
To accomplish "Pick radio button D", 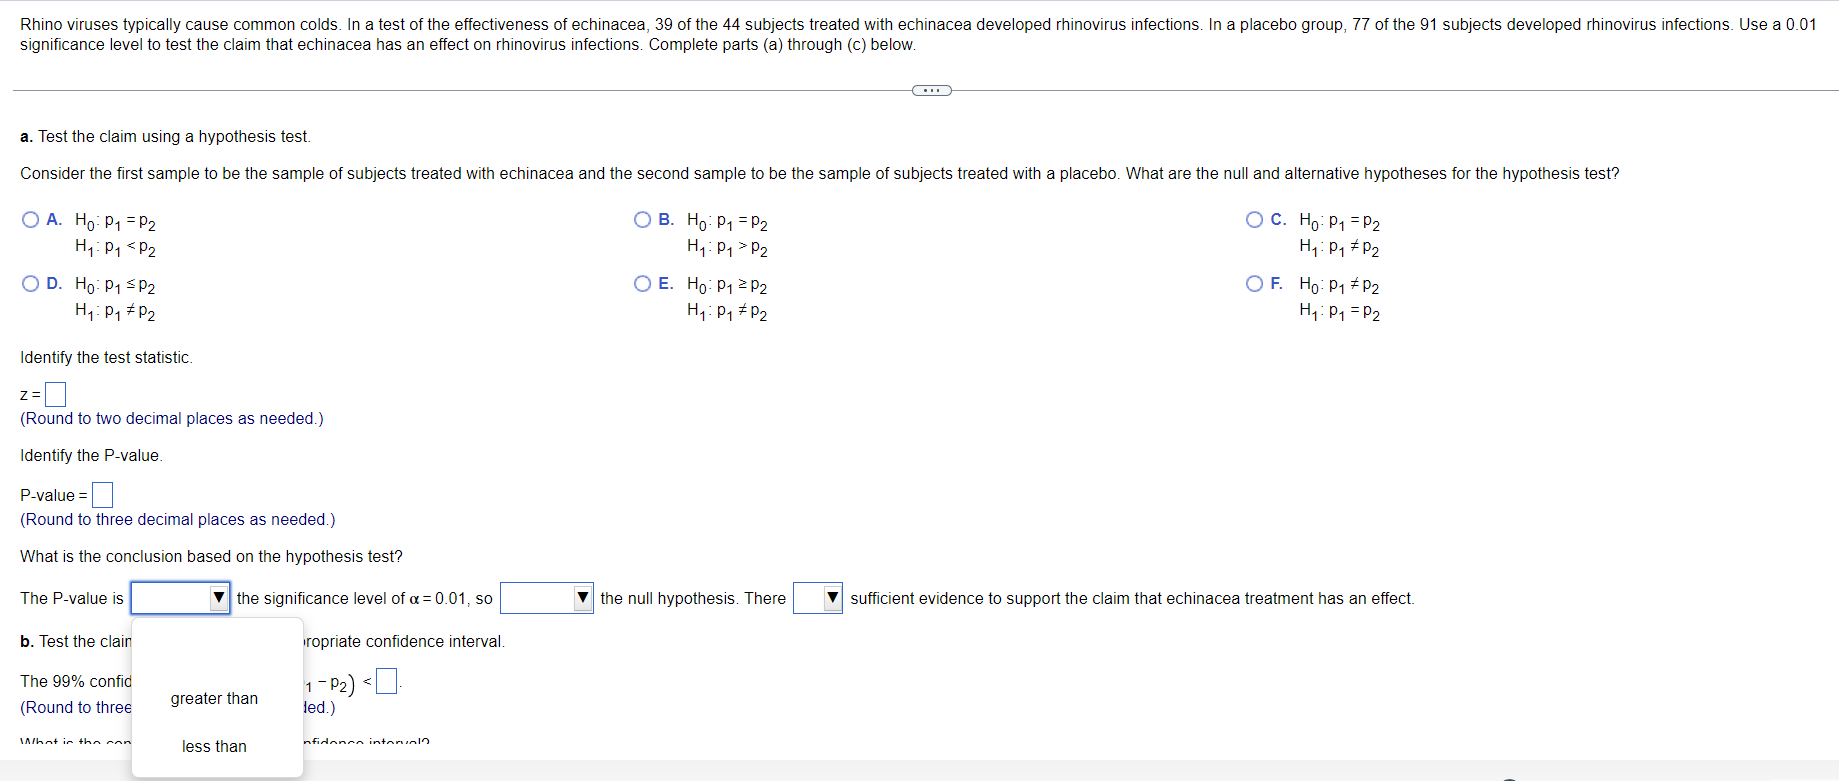I will pos(31,284).
